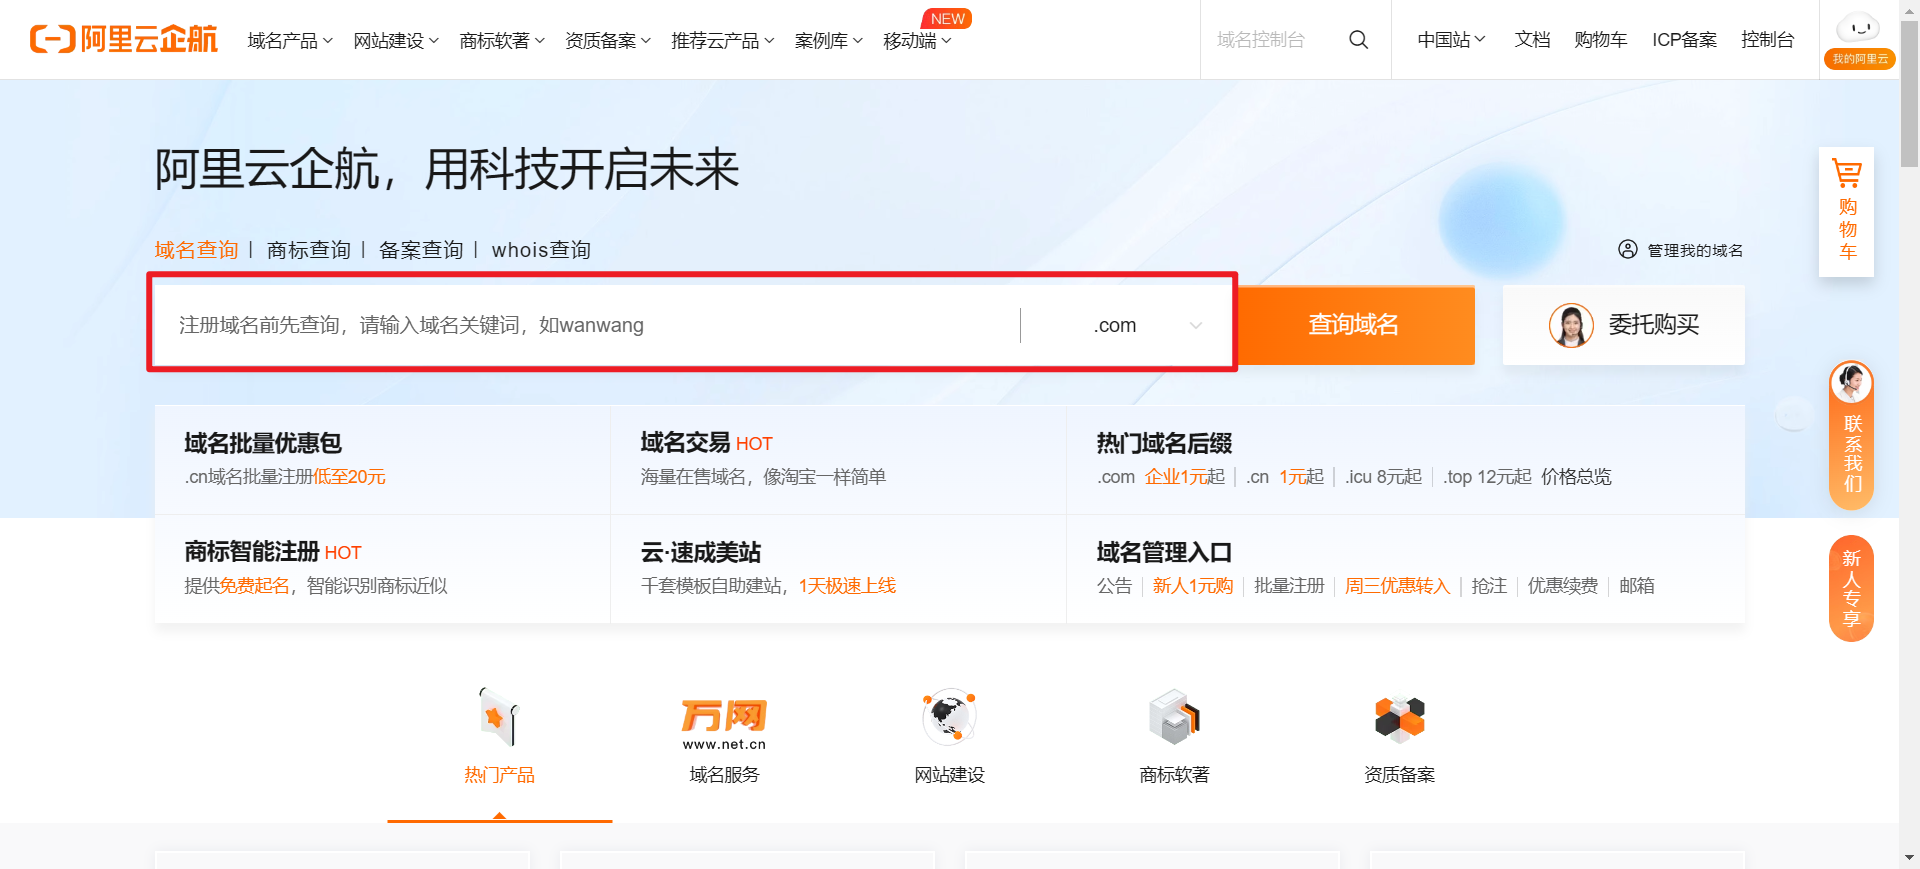
Task: Click the 委托购买 button
Action: (1623, 325)
